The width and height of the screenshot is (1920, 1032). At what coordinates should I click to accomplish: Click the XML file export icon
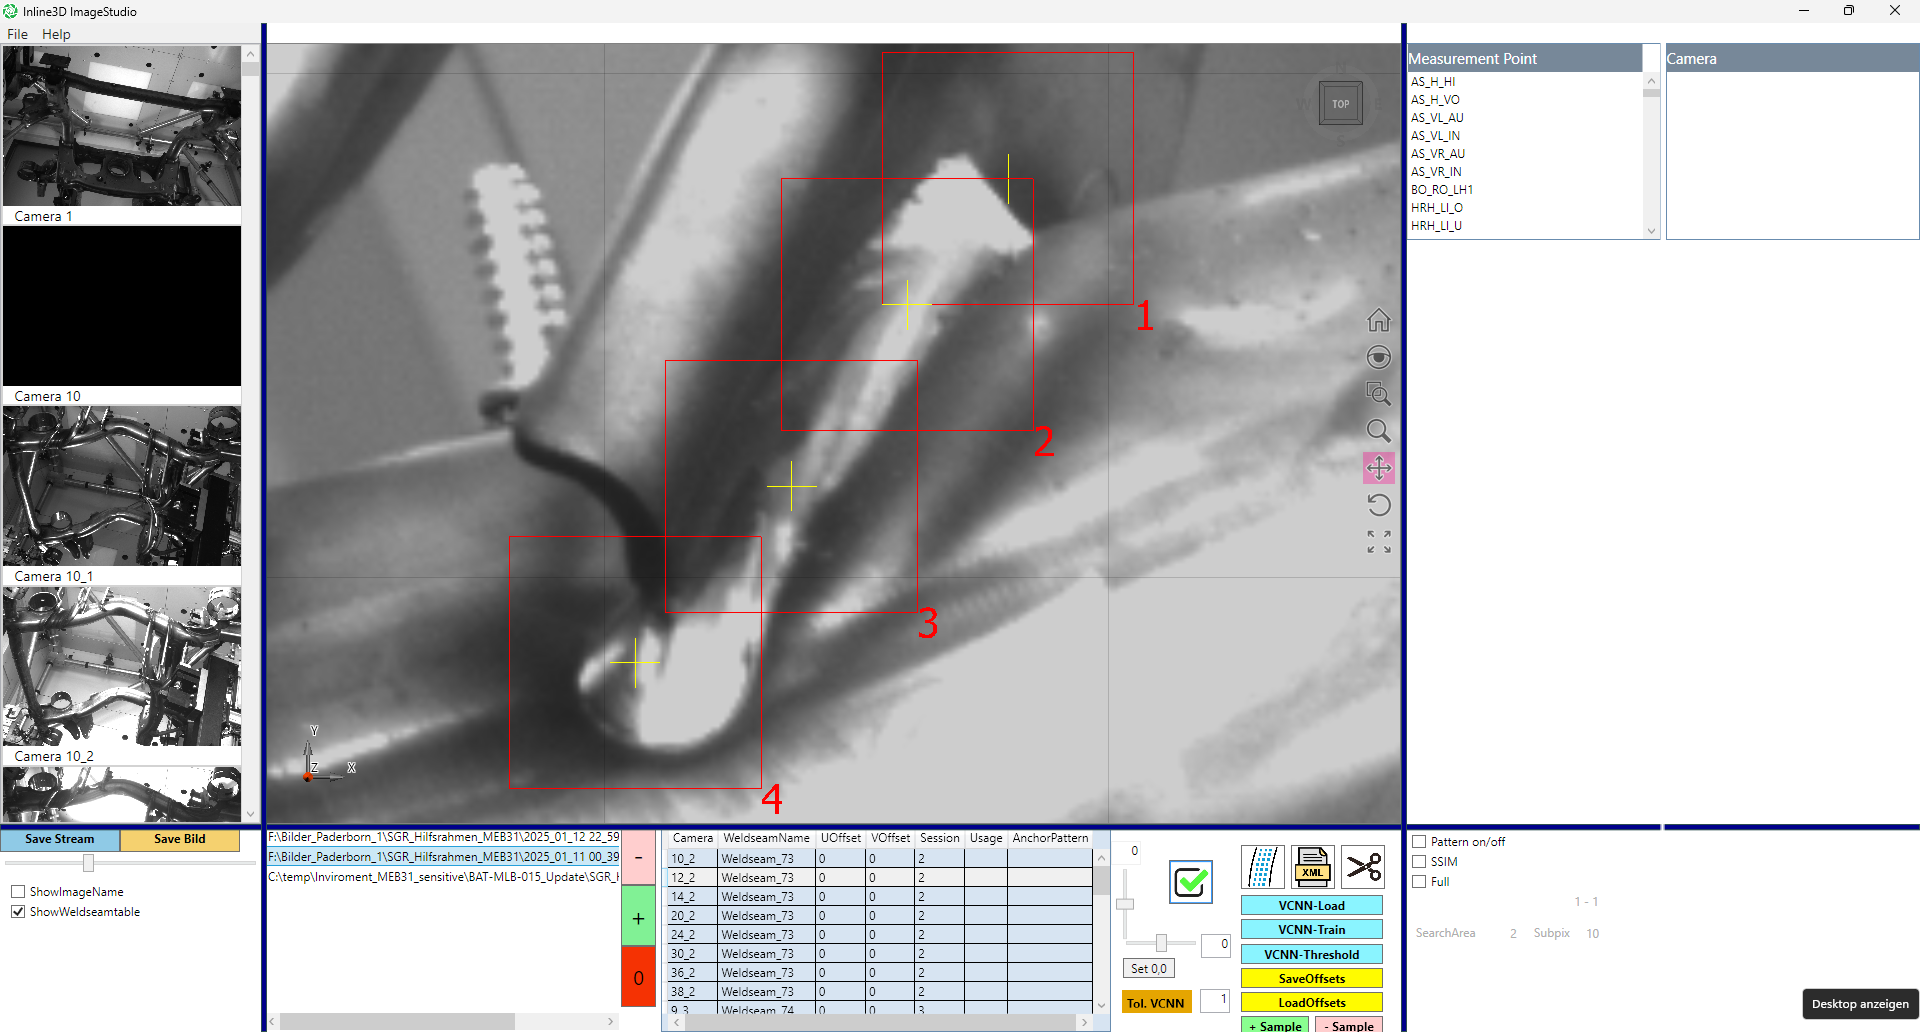(1313, 867)
